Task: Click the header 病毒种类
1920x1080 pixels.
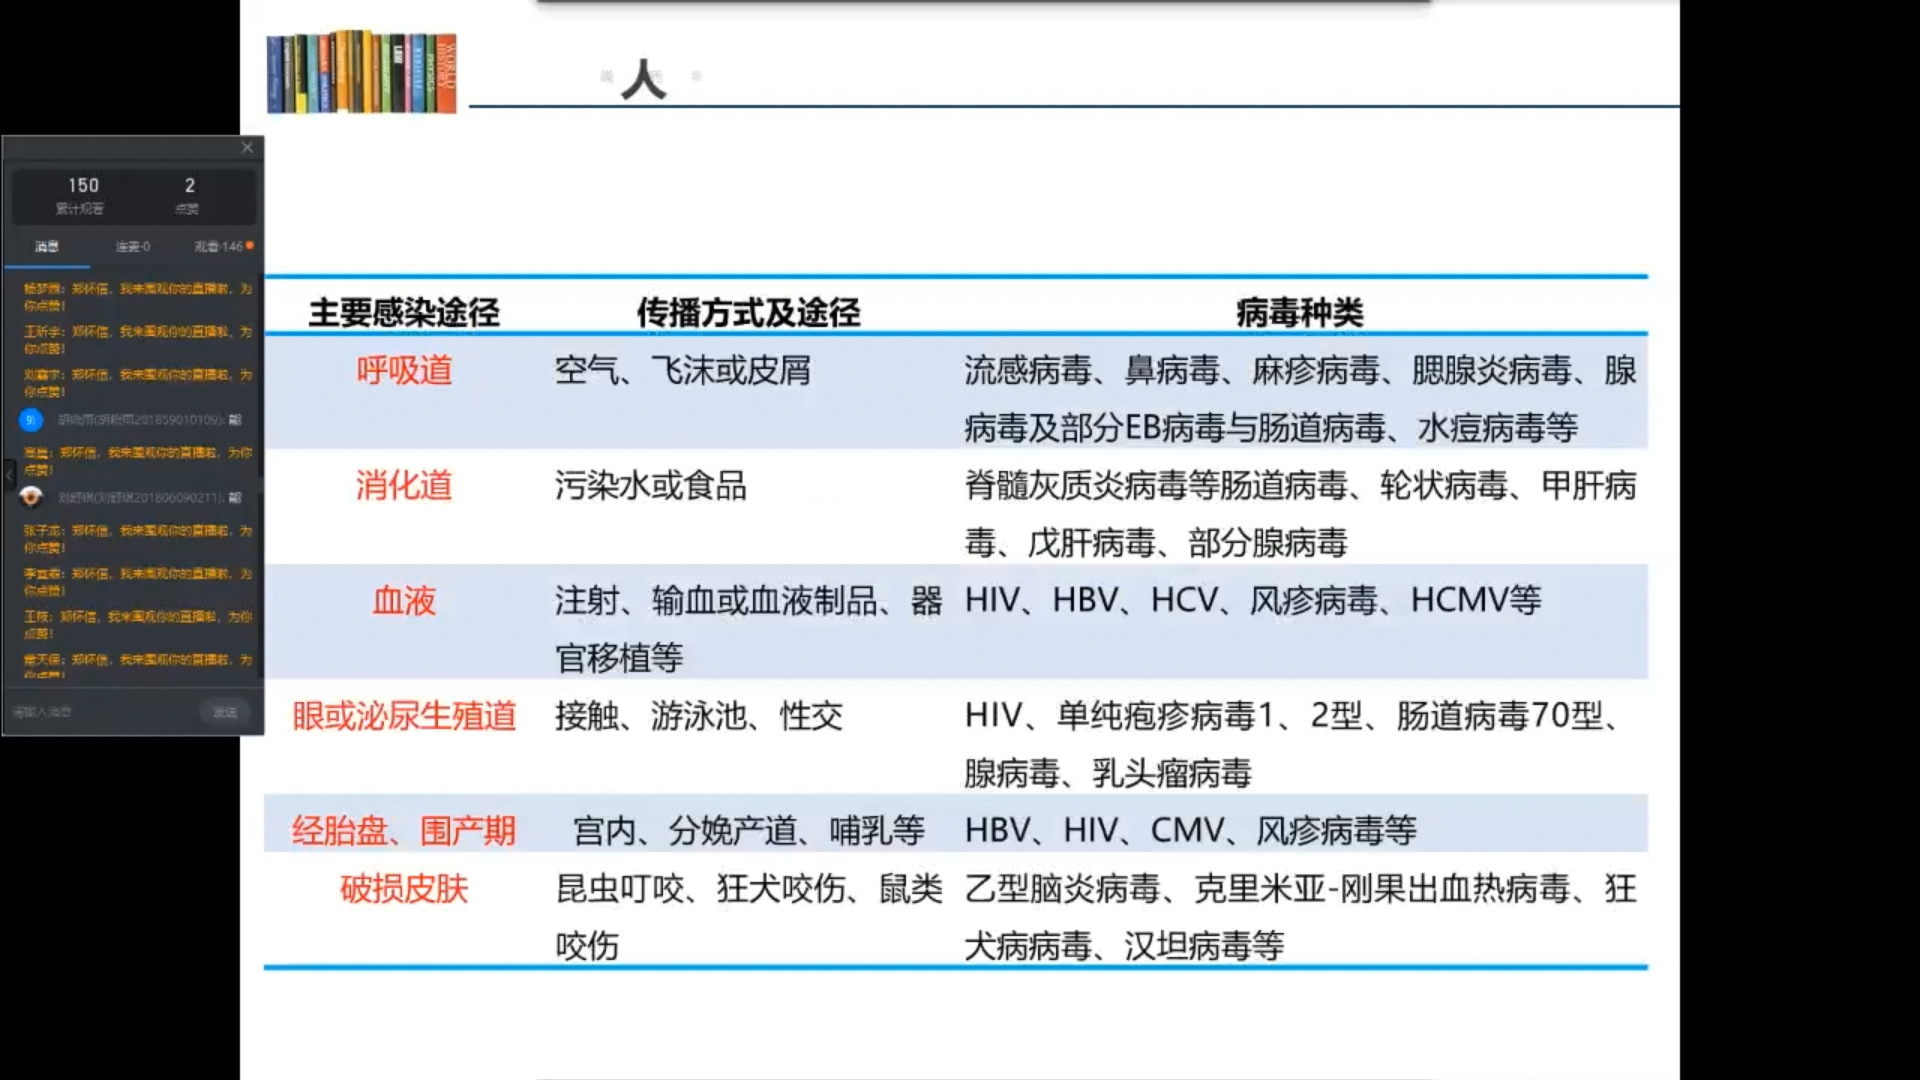Action: pos(1299,313)
